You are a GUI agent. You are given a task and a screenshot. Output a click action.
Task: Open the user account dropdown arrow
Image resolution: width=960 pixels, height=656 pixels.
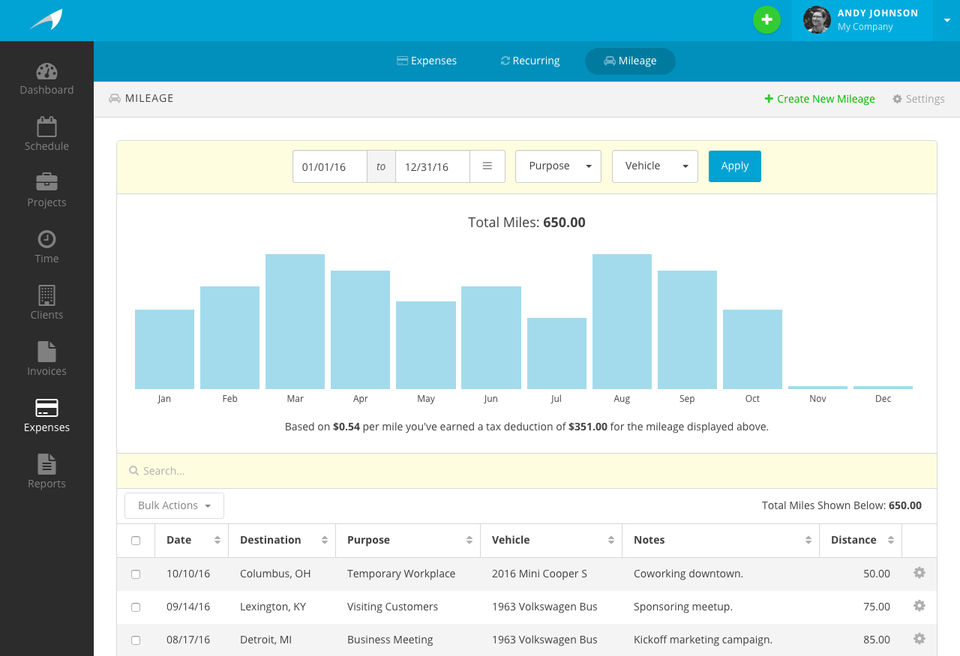(x=947, y=20)
